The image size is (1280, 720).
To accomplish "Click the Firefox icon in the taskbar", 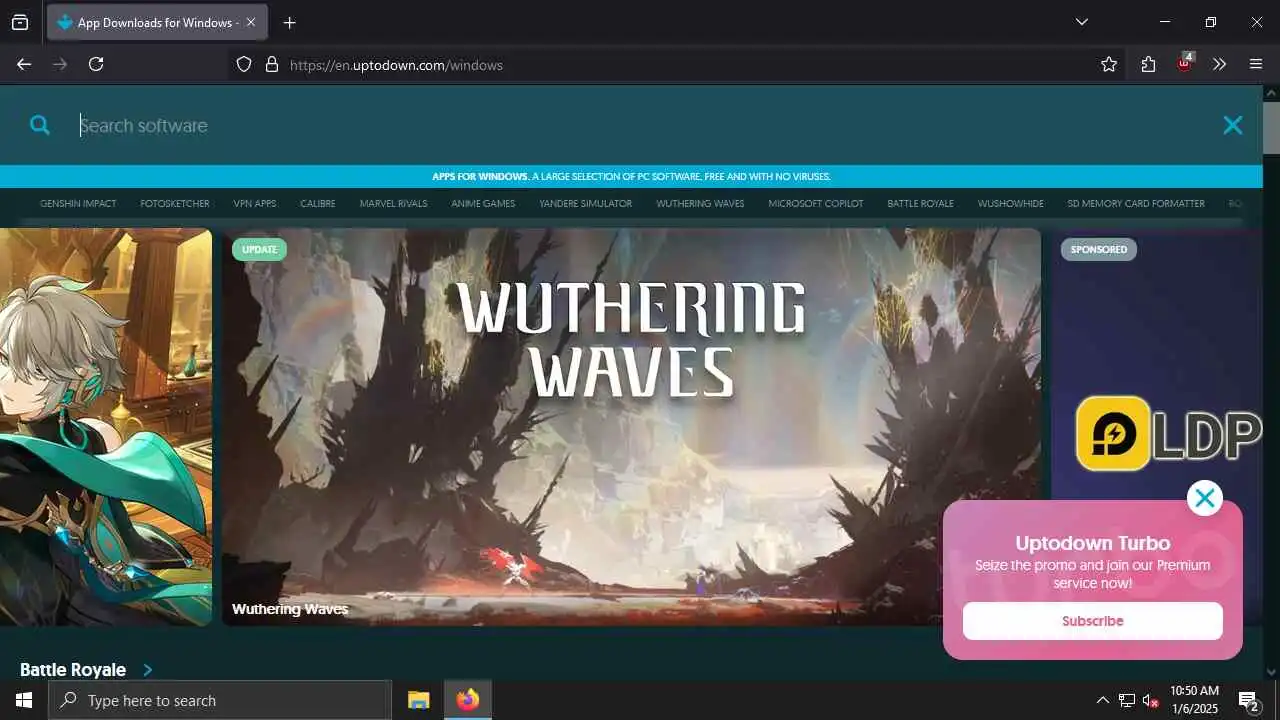I will pos(467,700).
